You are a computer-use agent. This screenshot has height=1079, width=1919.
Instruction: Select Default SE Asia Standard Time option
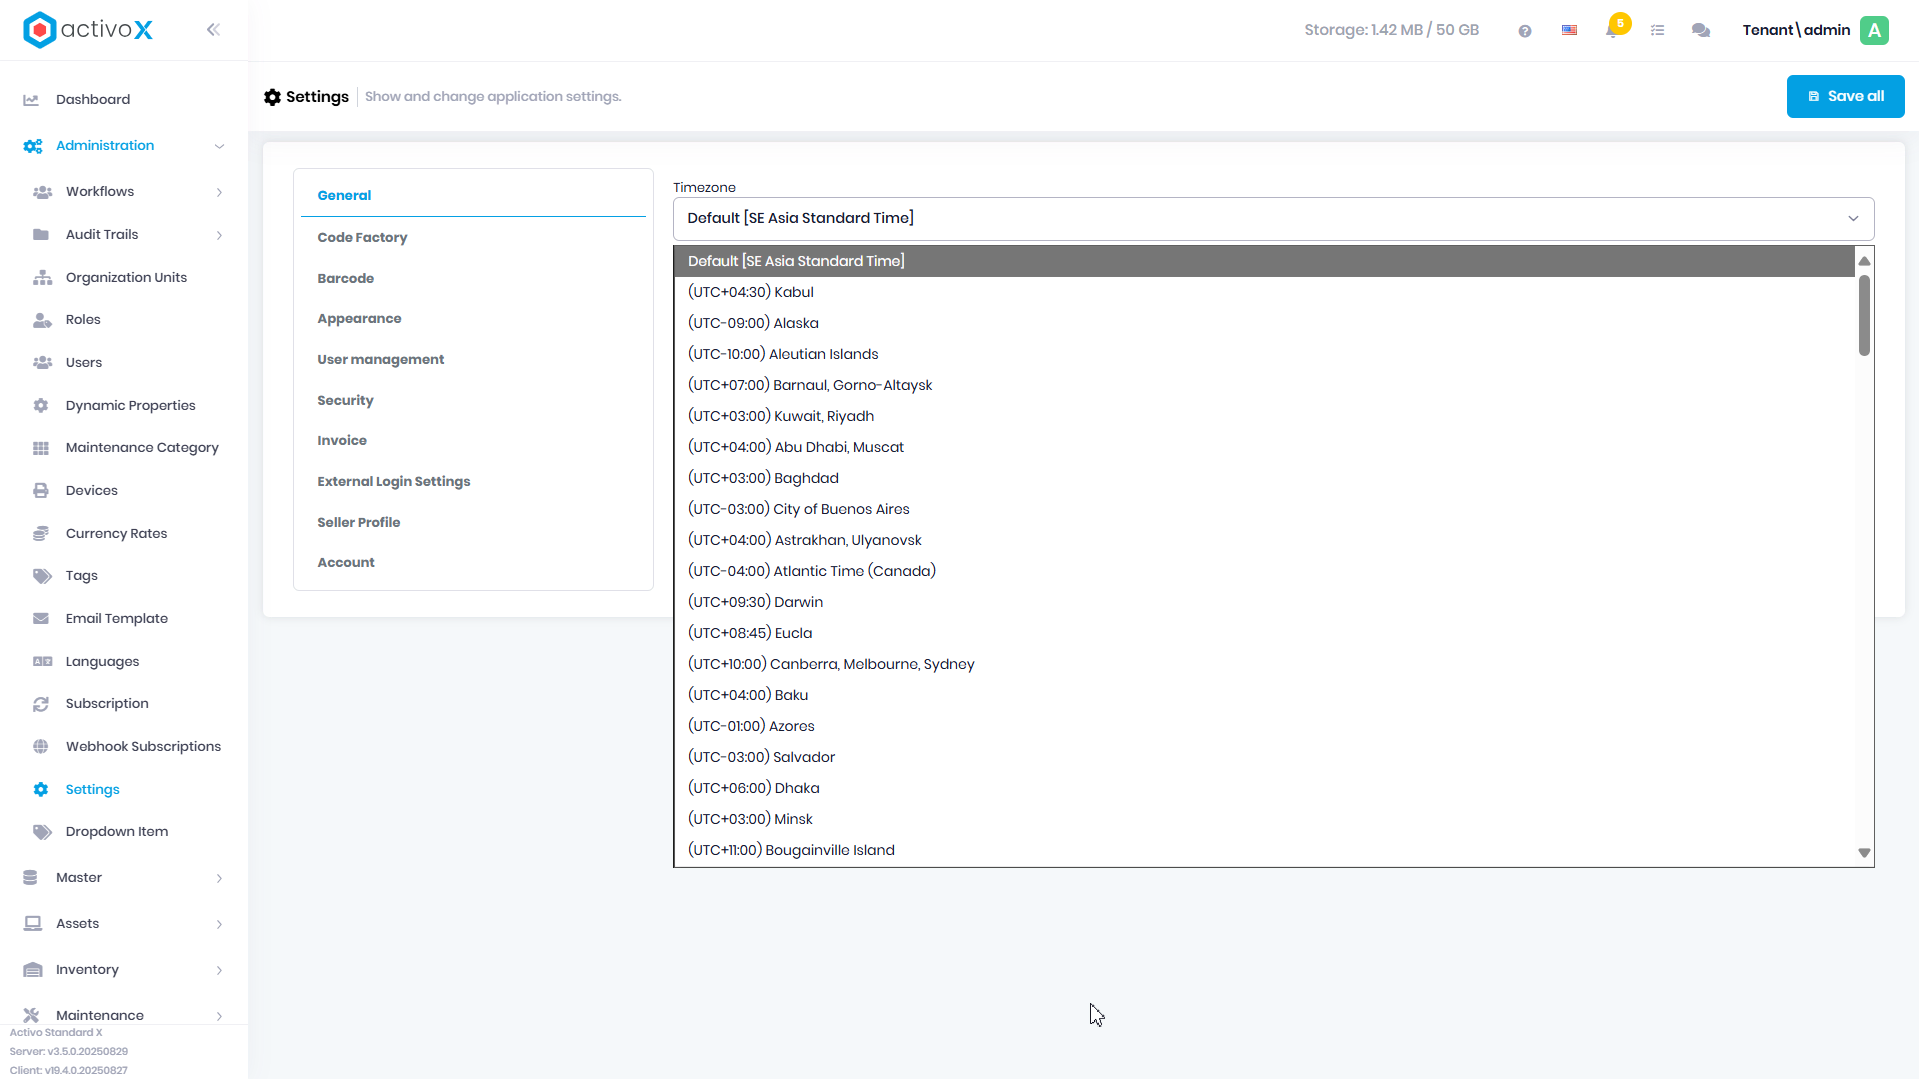[1264, 261]
